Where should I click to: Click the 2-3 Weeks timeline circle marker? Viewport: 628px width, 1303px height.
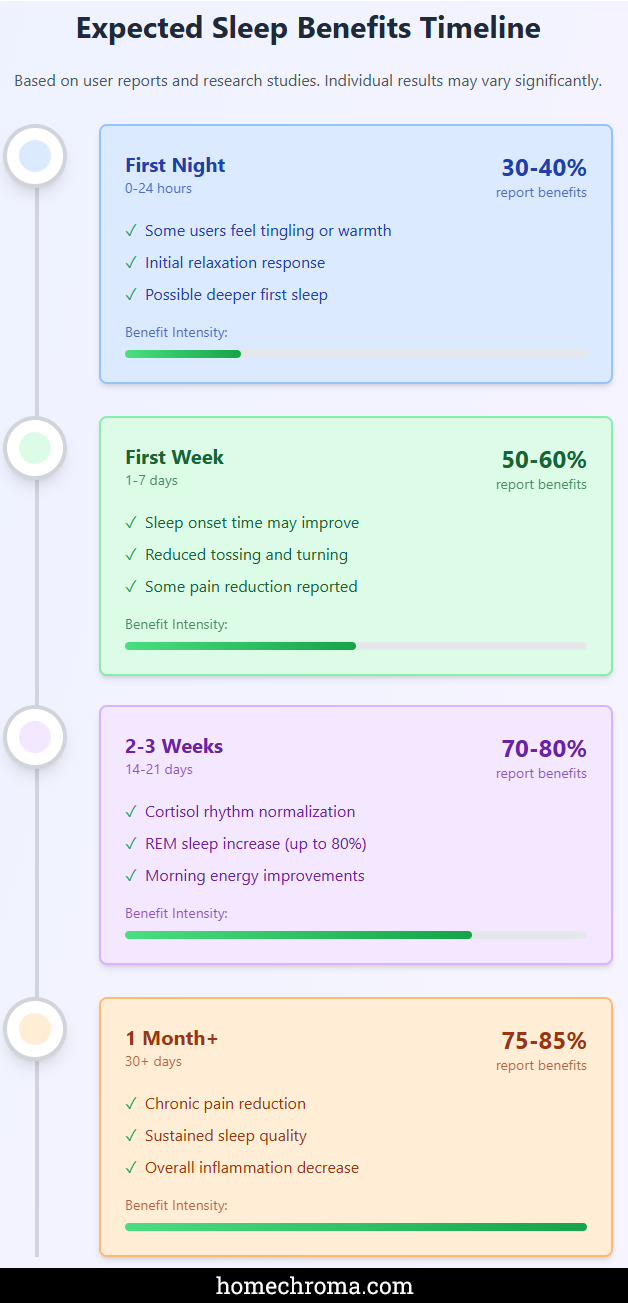35,736
